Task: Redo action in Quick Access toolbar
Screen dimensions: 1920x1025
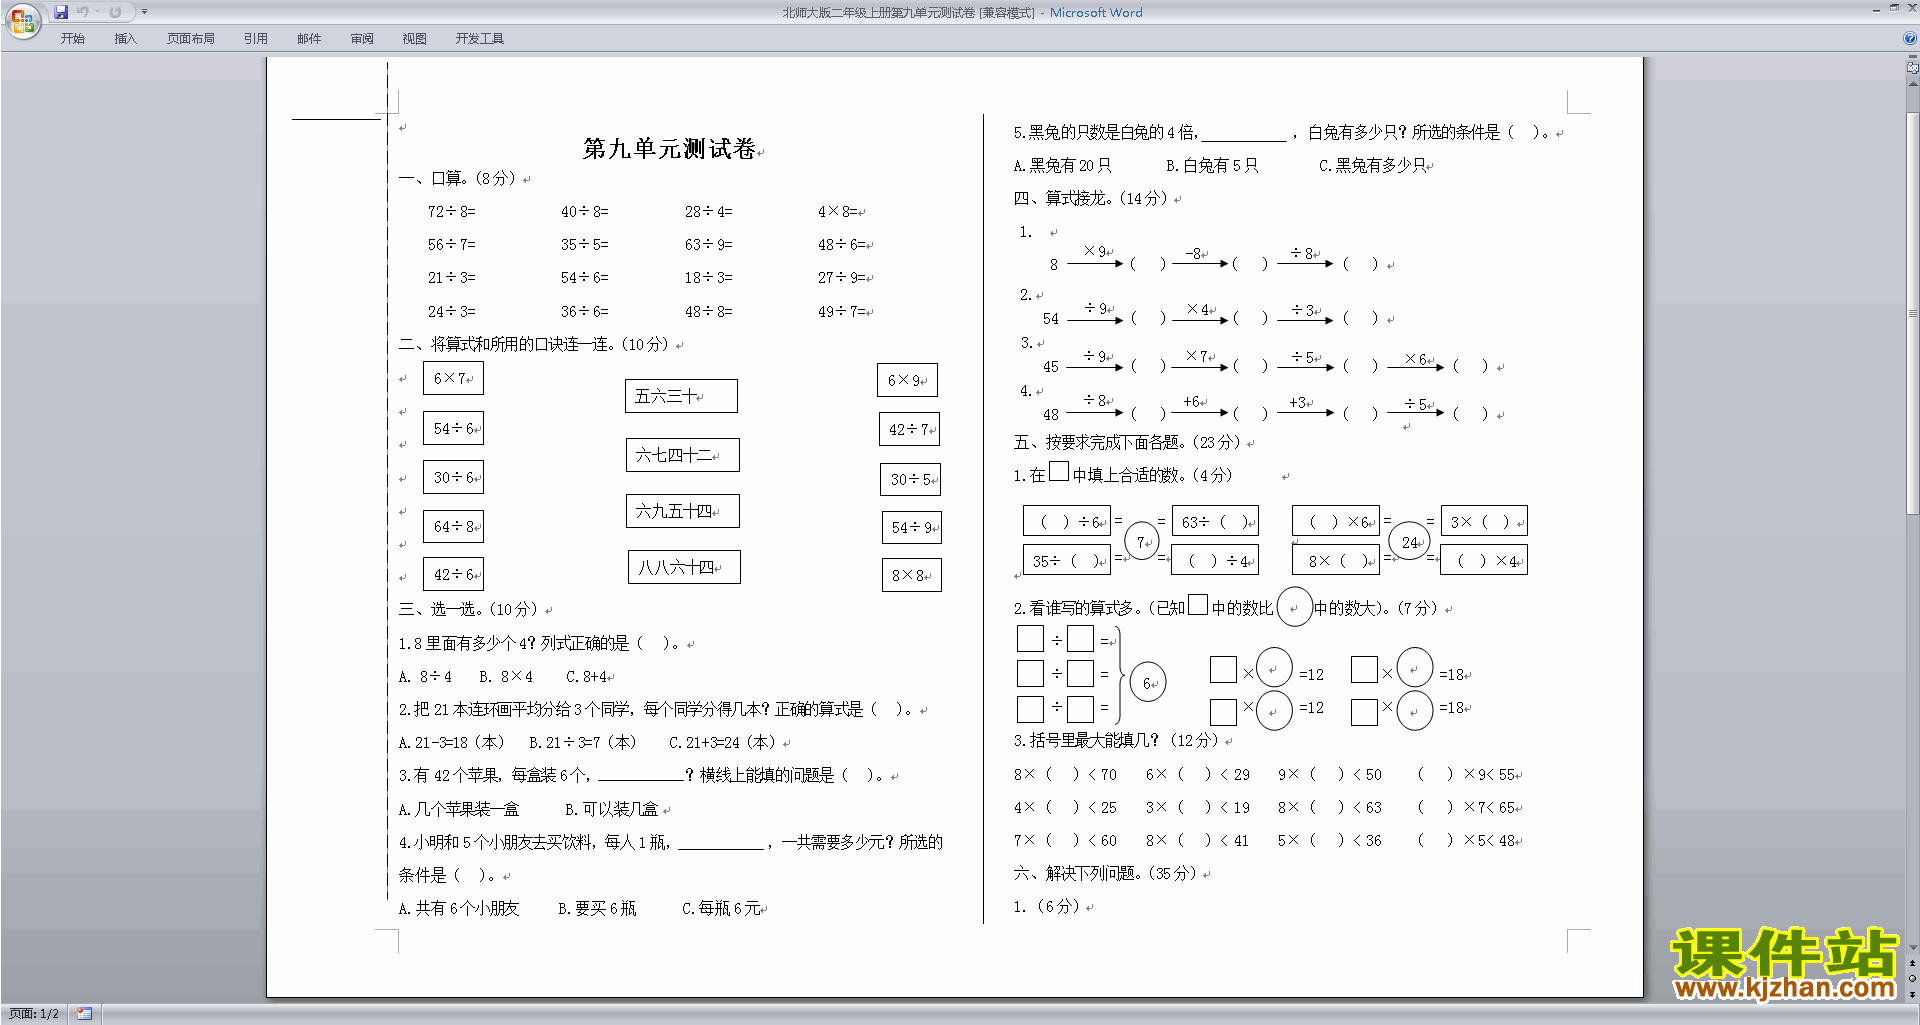Action: [115, 12]
